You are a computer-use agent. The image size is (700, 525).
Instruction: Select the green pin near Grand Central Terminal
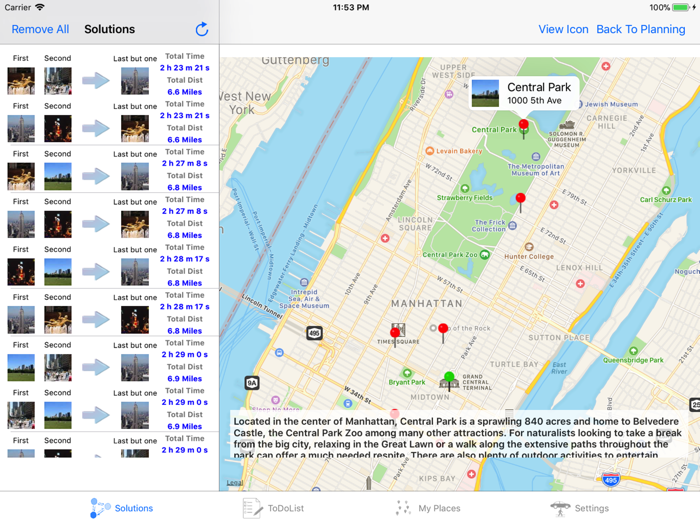(449, 378)
